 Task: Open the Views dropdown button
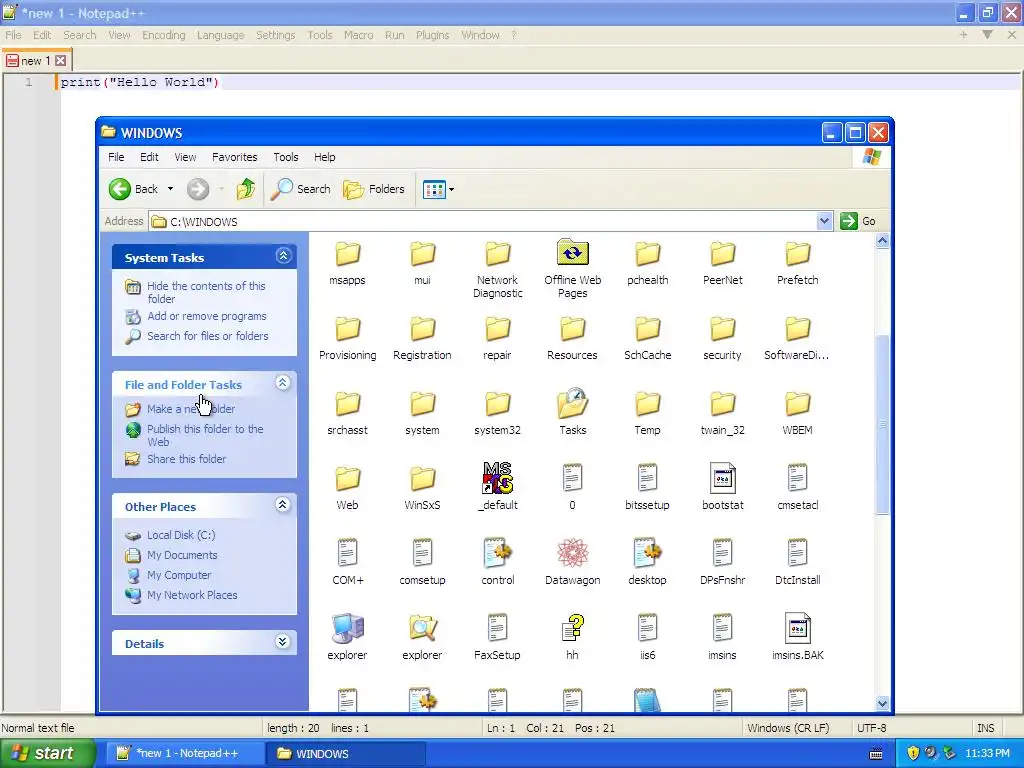pyautogui.click(x=438, y=190)
